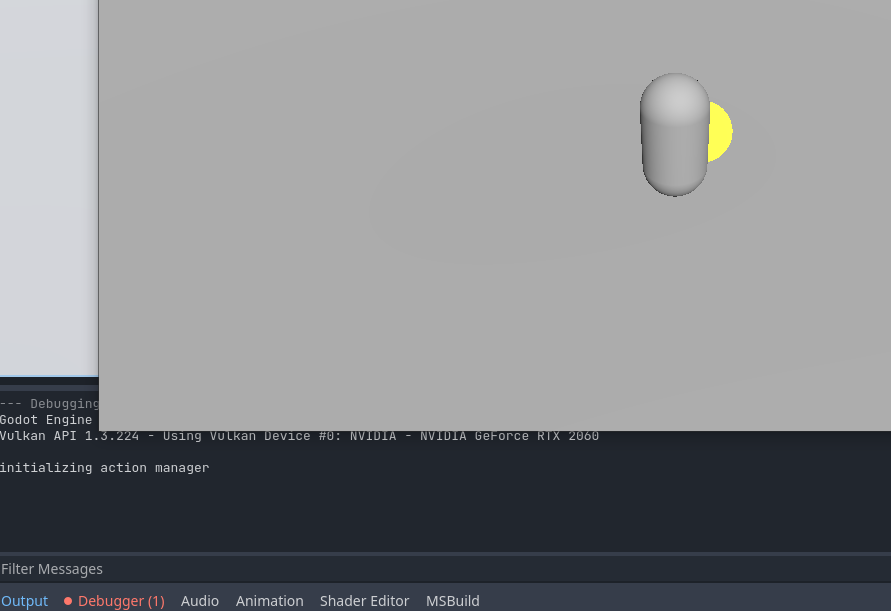Click the capsule player character in the game
The height and width of the screenshot is (611, 891).
click(x=674, y=134)
